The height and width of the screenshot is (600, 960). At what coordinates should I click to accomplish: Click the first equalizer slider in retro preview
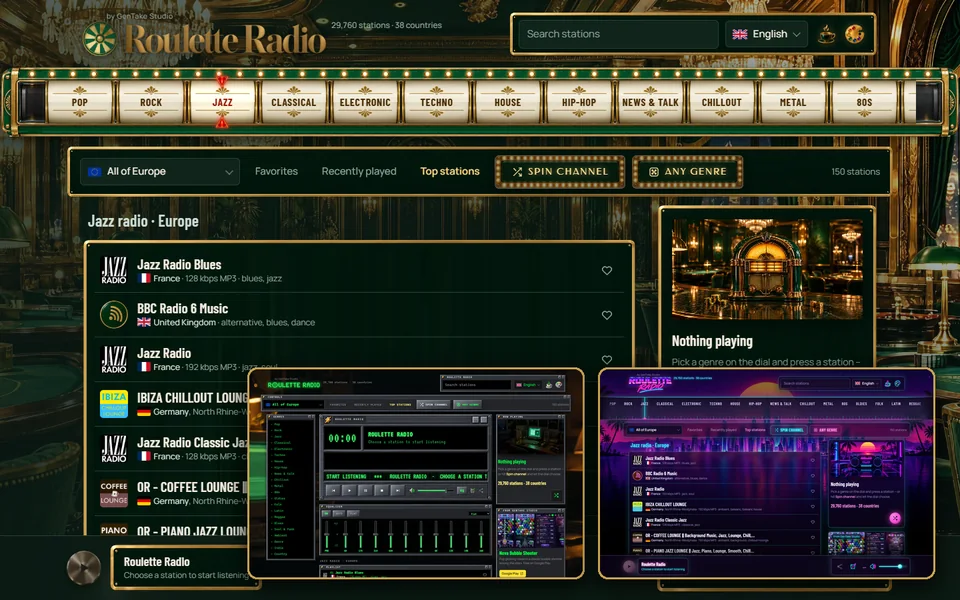[x=326, y=535]
